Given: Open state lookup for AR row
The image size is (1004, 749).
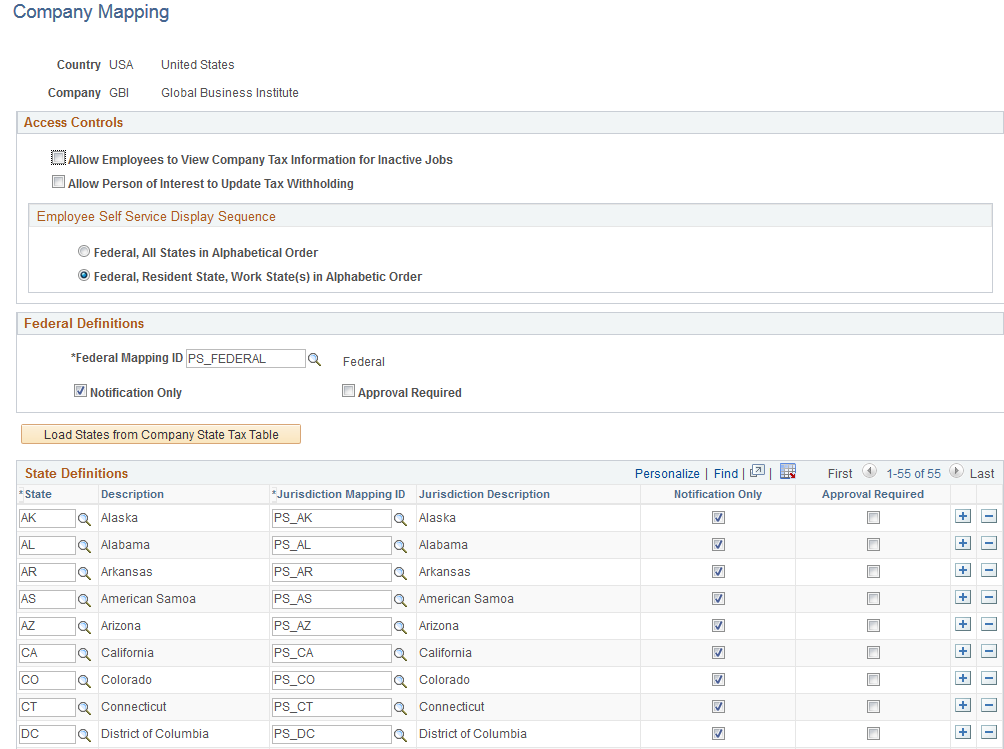Looking at the screenshot, I should coord(84,573).
